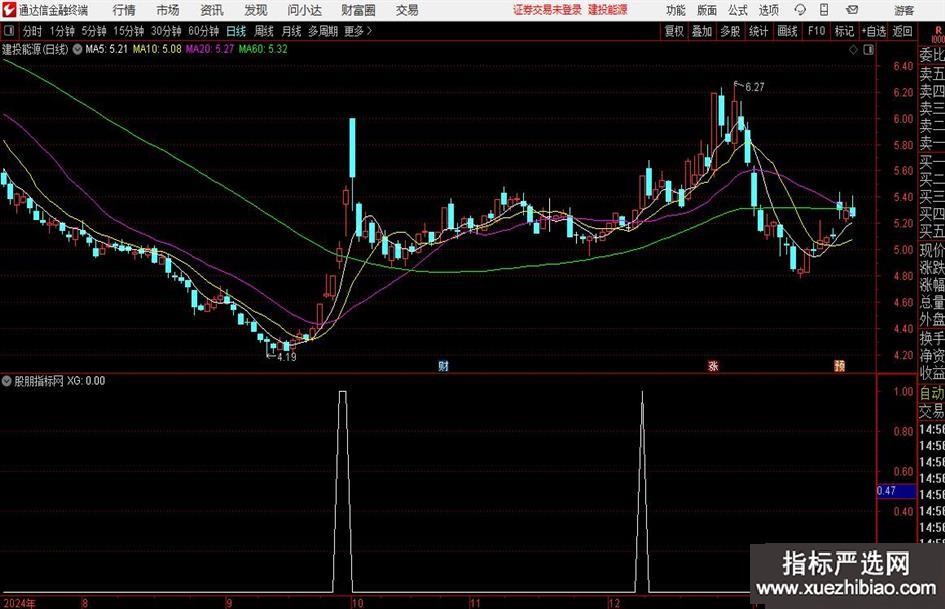945x609 pixels.
Task: Click the 建投能源 stock name in header
Action: 608,10
